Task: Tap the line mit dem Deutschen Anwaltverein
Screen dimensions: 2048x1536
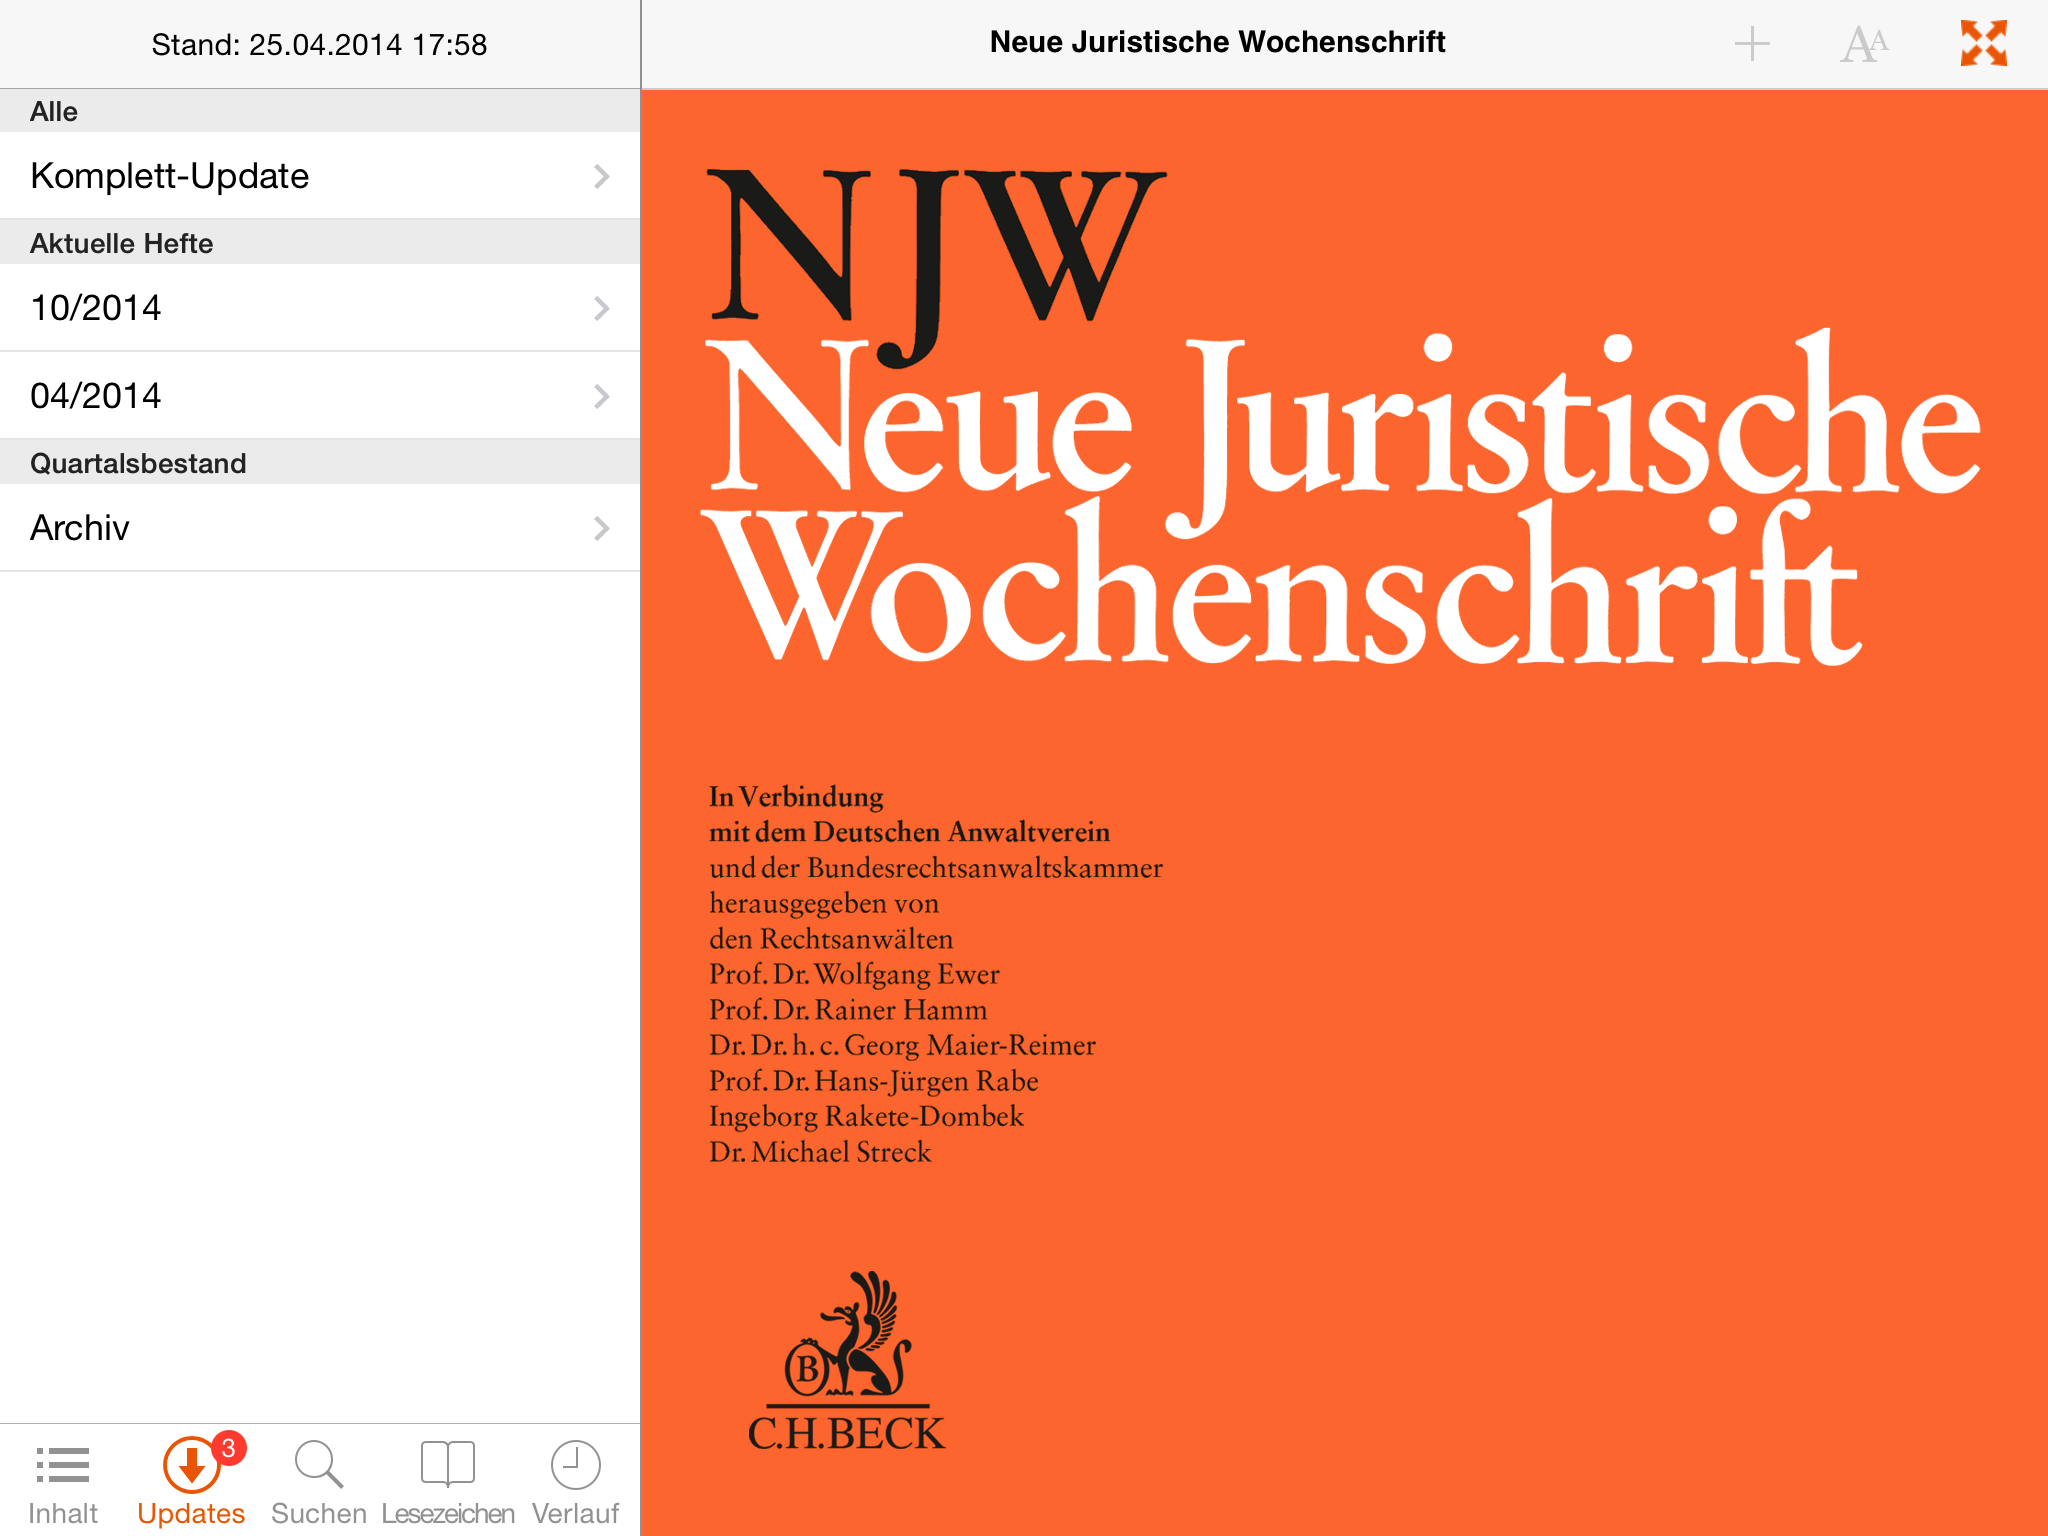Action: pyautogui.click(x=909, y=832)
